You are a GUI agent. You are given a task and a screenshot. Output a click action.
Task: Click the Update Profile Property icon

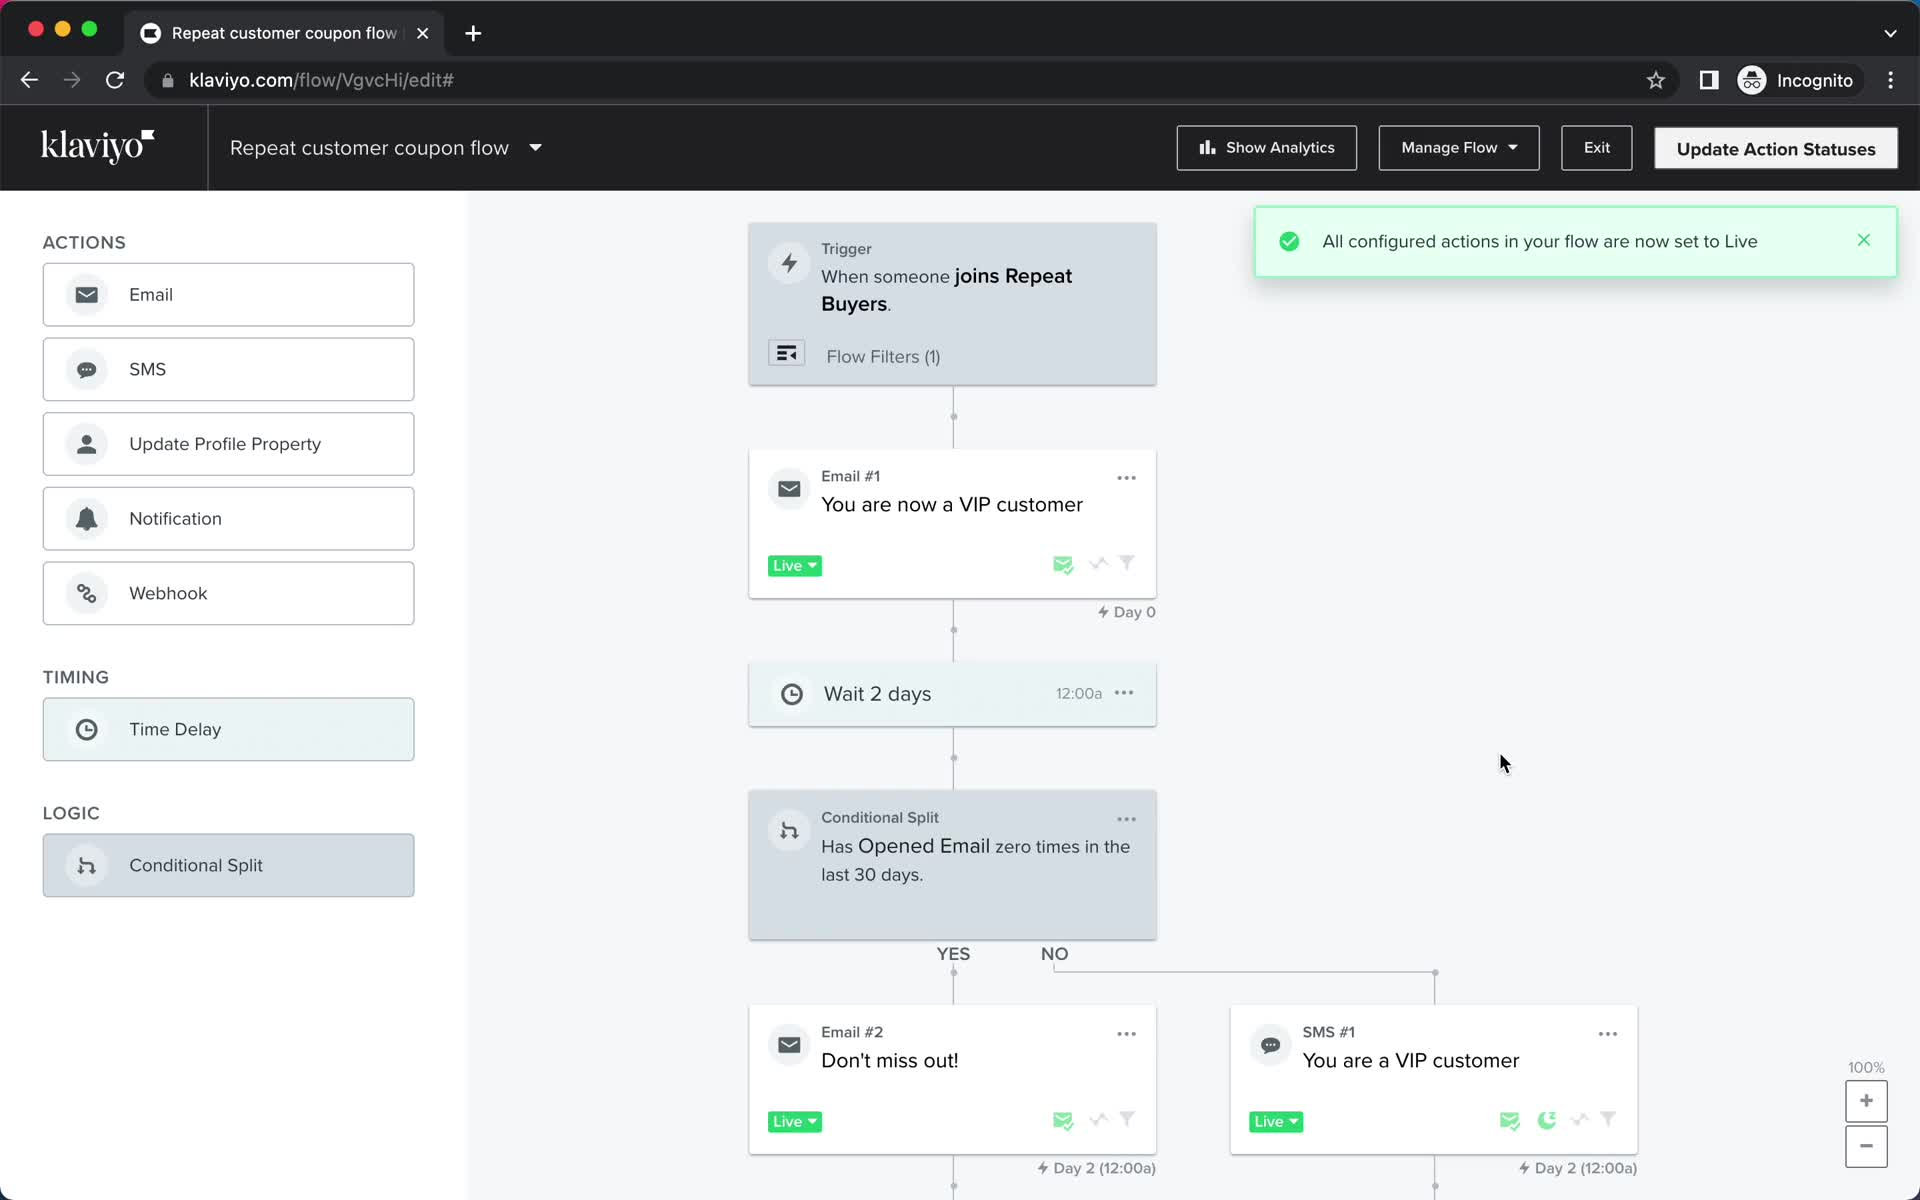(x=86, y=442)
